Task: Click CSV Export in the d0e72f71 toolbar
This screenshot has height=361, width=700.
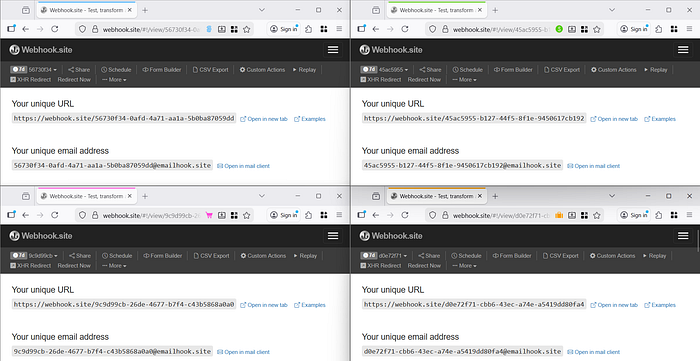Action: tap(560, 256)
